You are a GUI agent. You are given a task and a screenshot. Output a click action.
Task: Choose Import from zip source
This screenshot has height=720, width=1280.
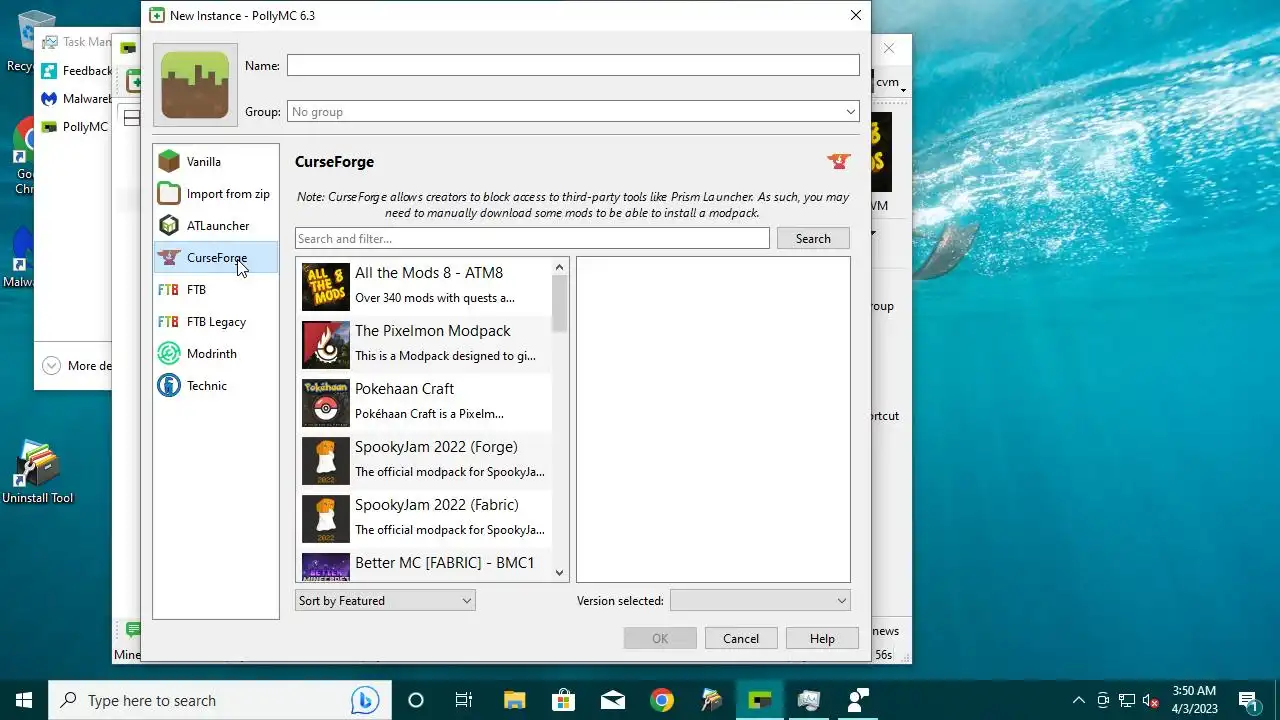216,194
